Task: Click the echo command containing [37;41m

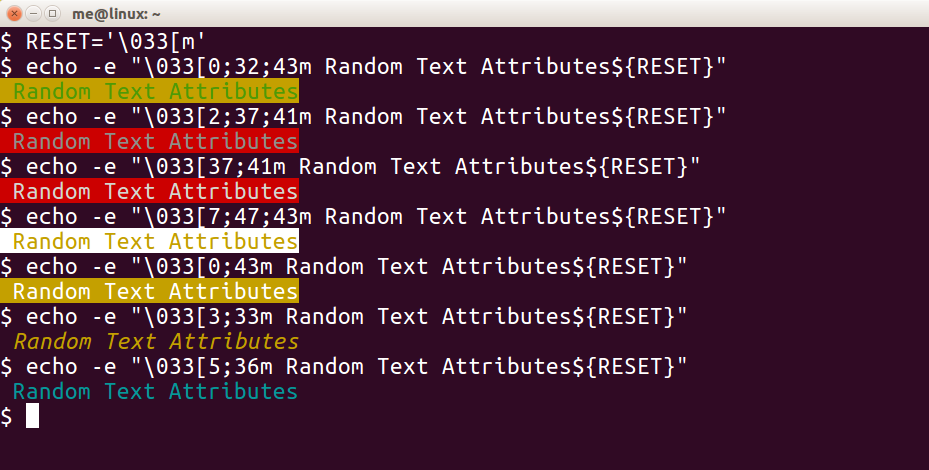Action: pyautogui.click(x=350, y=167)
